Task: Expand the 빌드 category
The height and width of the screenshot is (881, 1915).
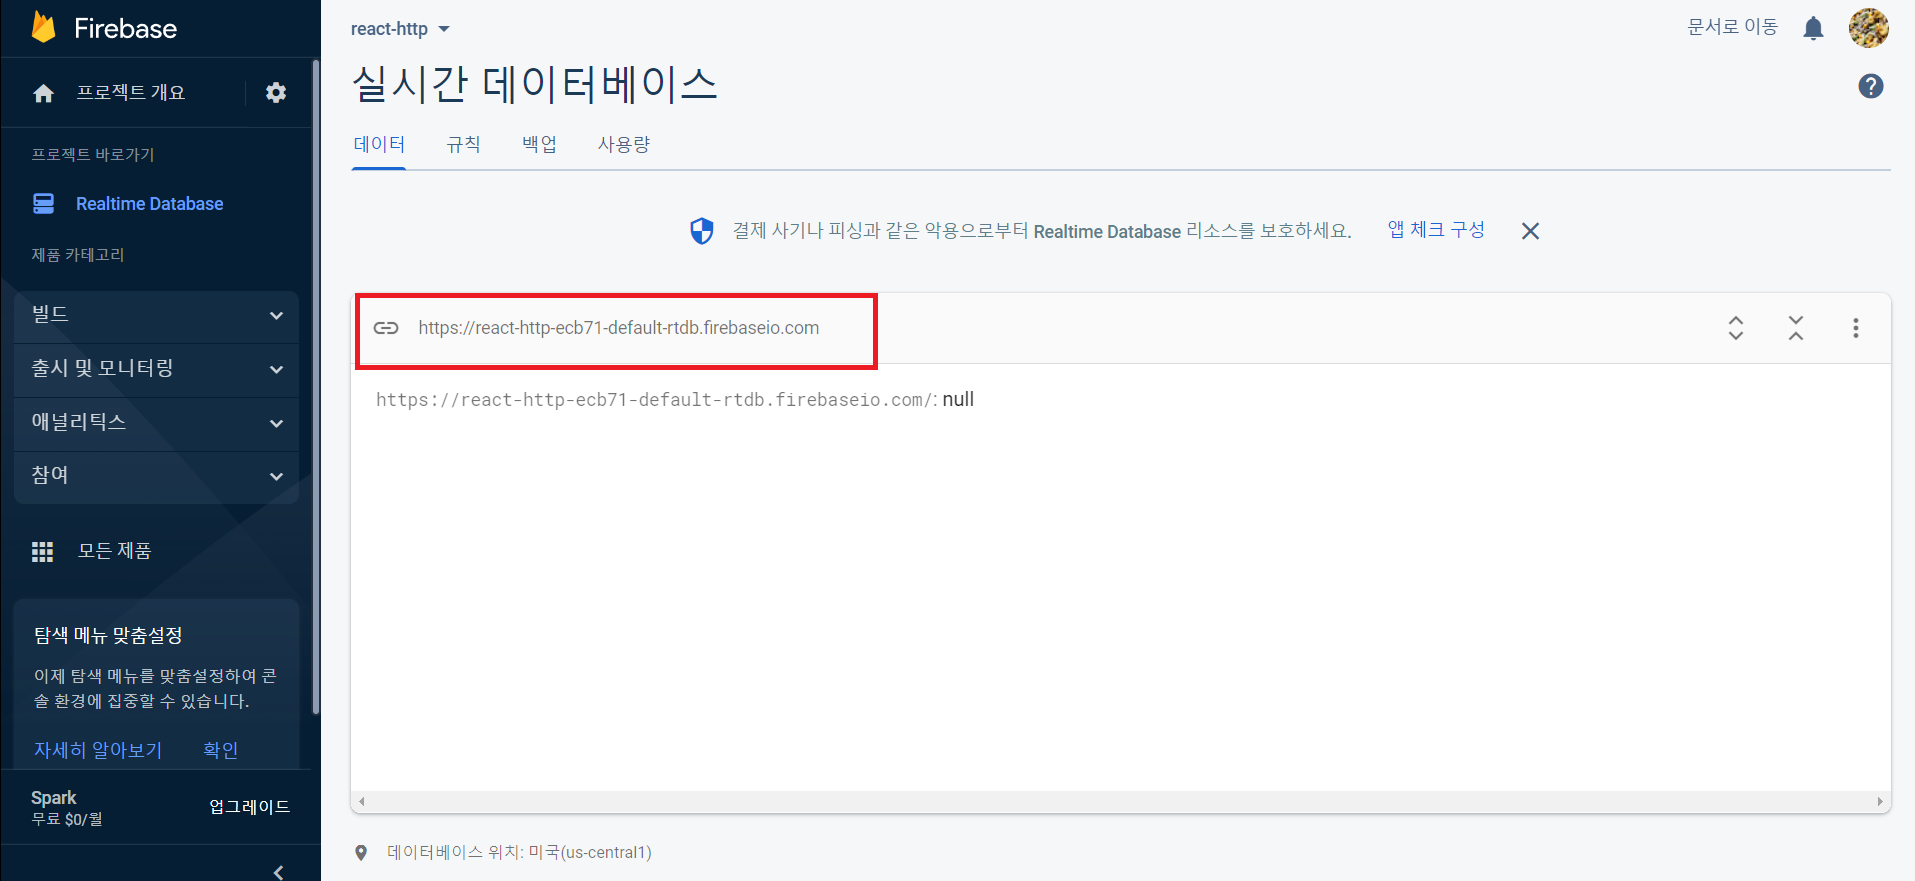Action: point(156,315)
